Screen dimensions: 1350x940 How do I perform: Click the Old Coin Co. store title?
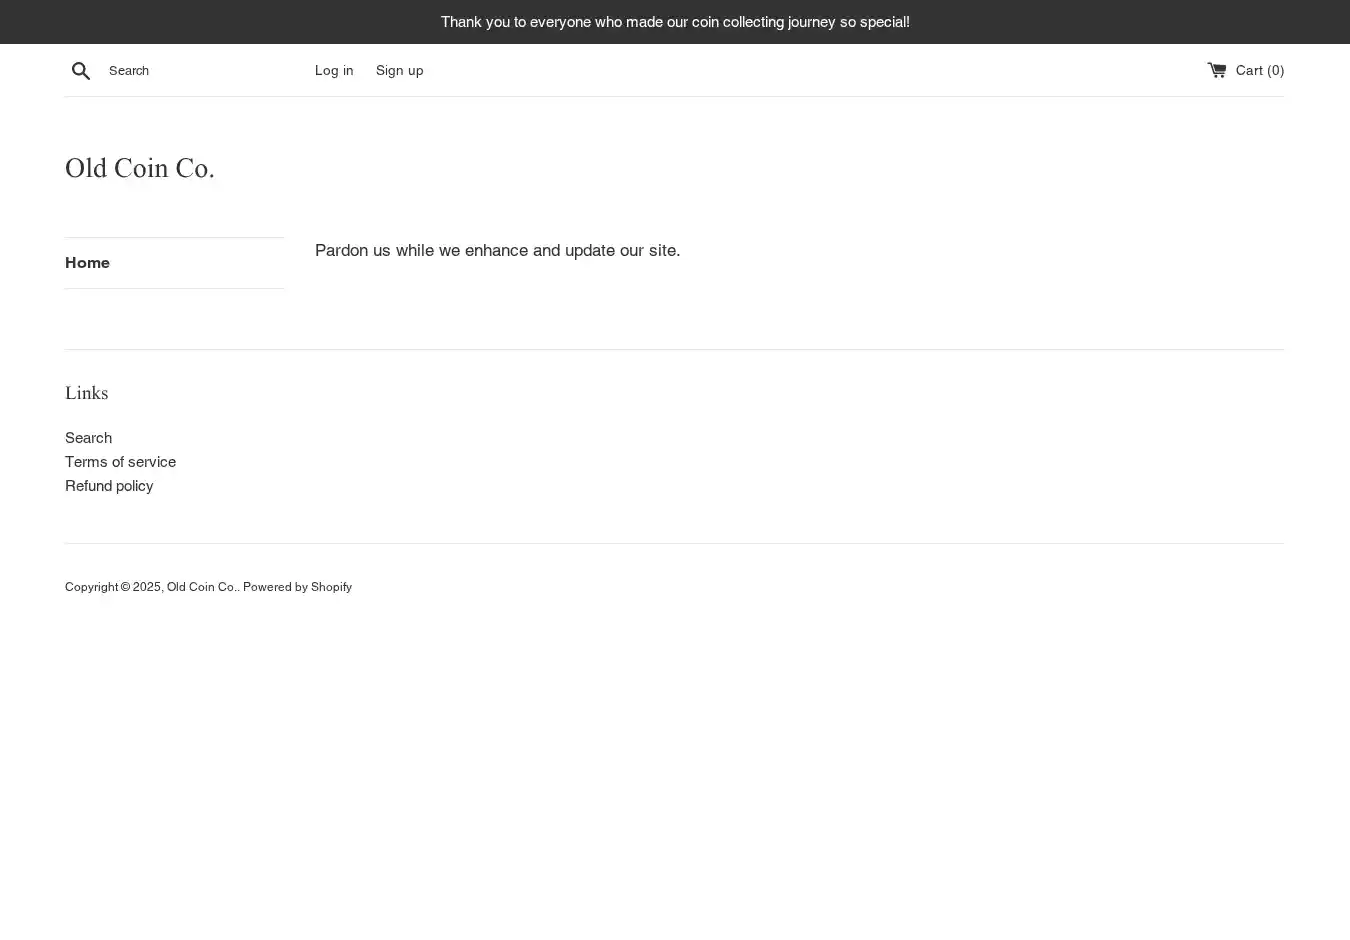click(x=140, y=168)
